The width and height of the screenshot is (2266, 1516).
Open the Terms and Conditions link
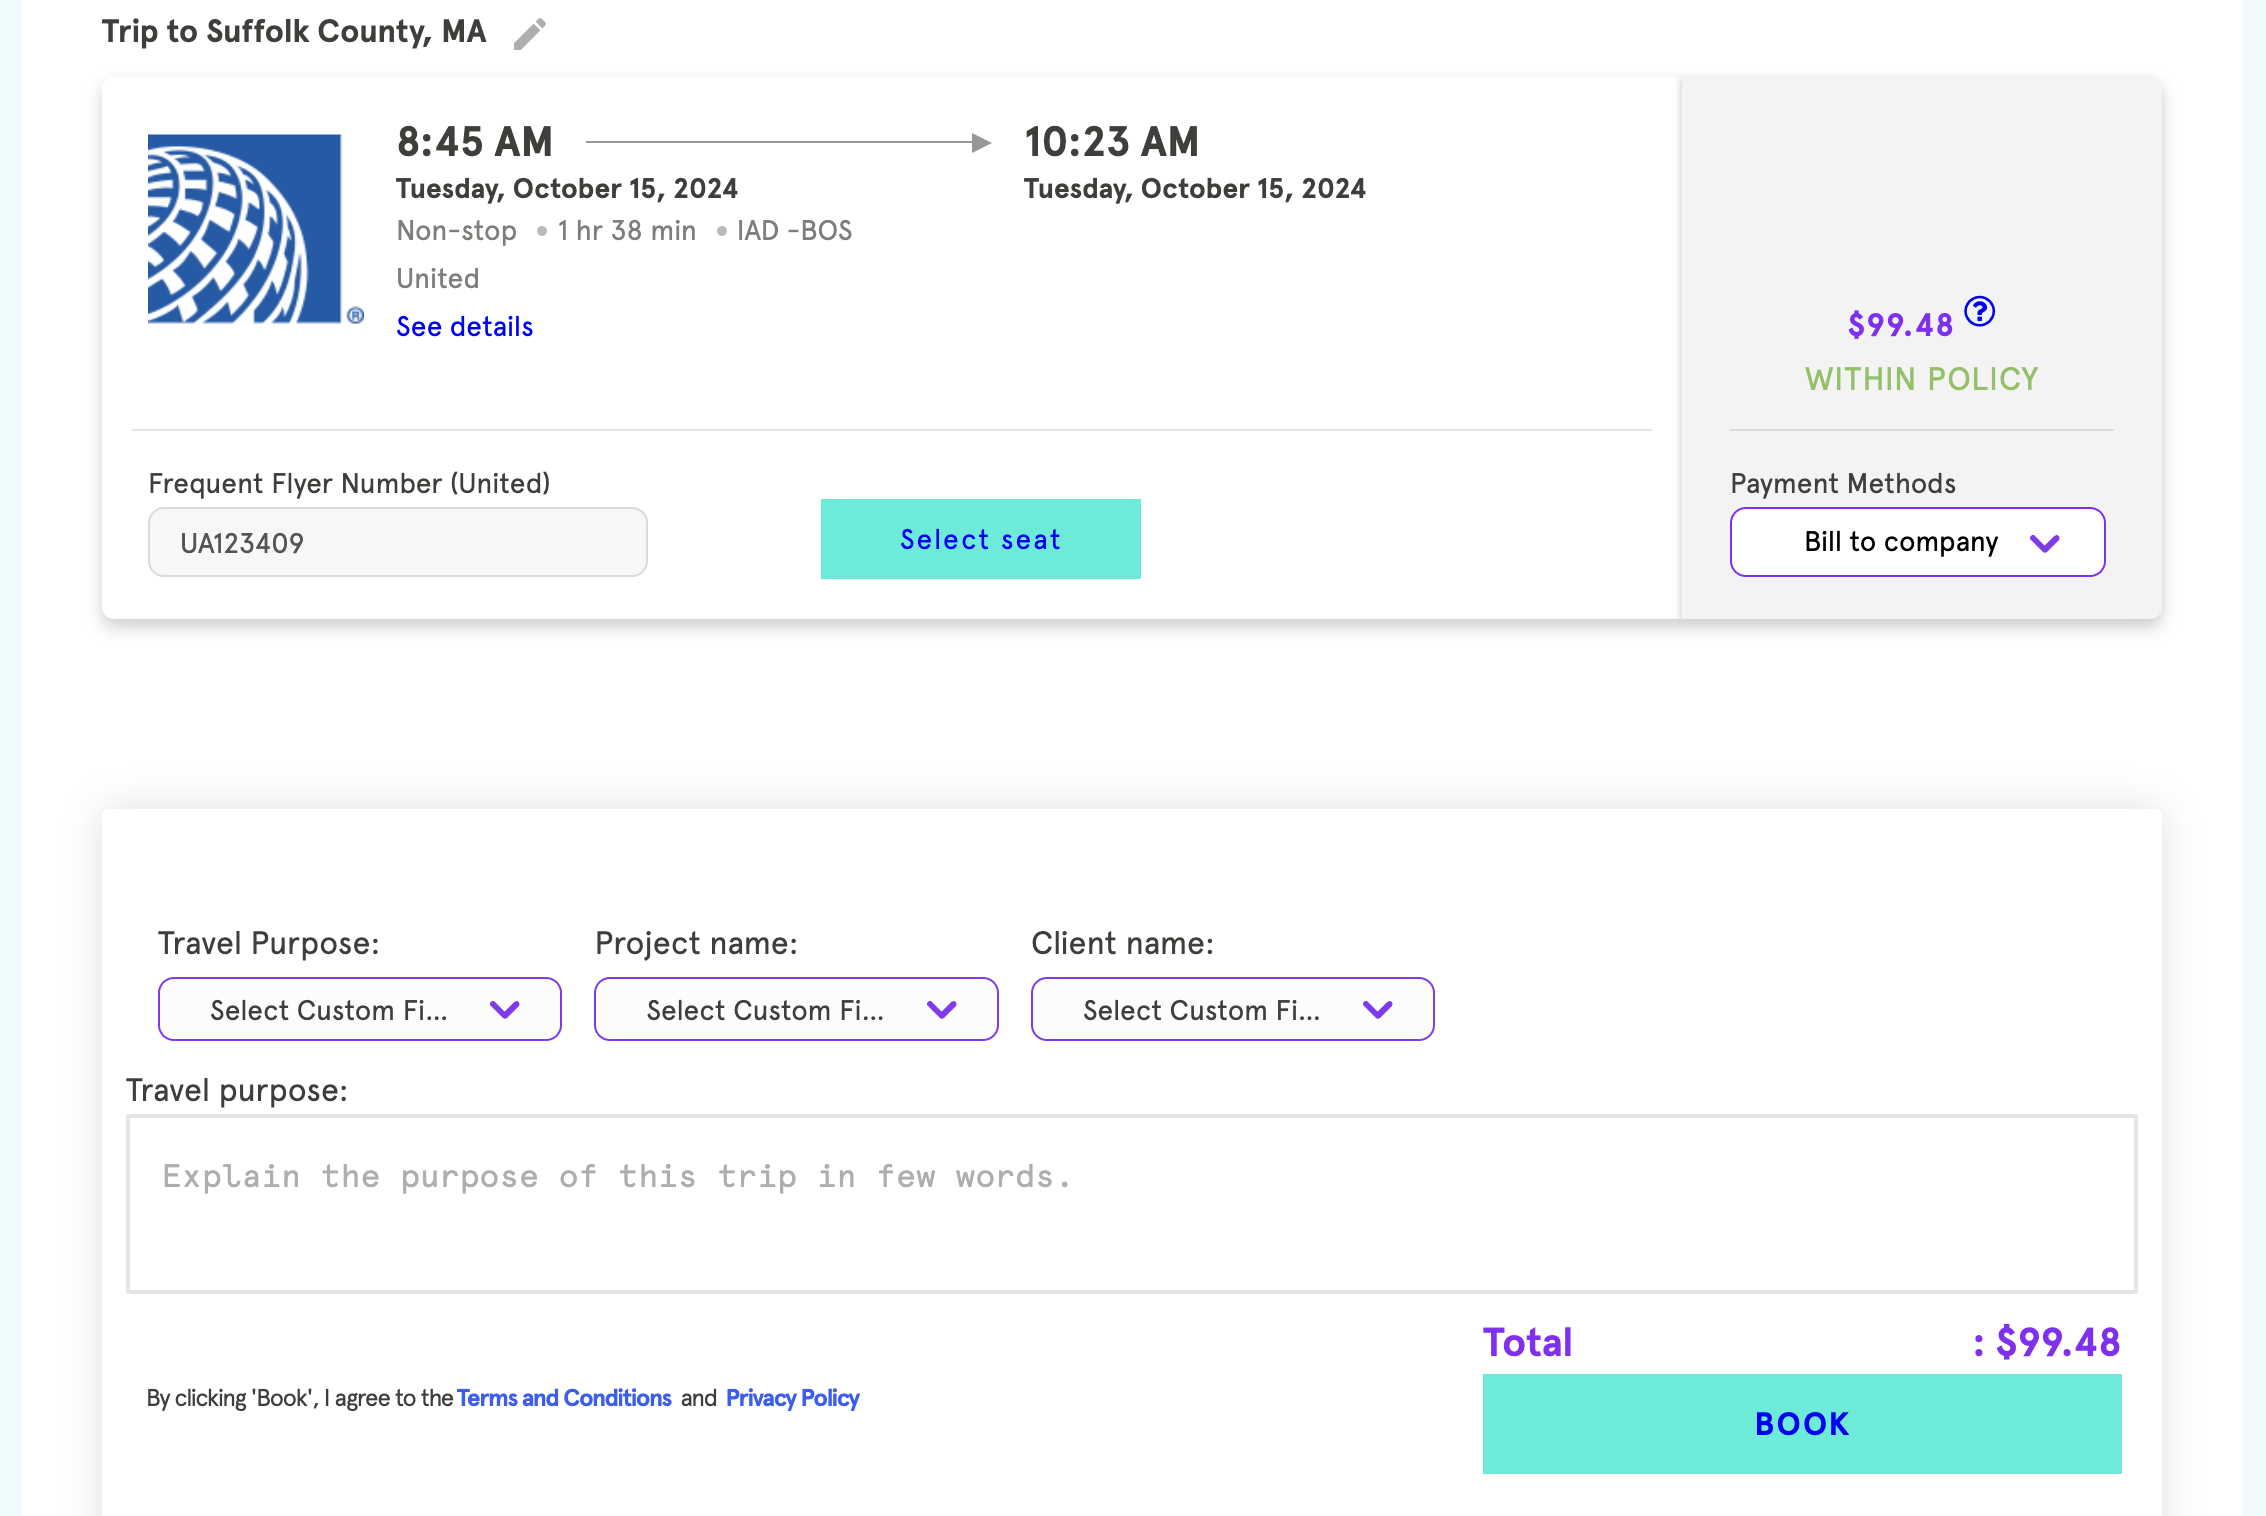564,1398
